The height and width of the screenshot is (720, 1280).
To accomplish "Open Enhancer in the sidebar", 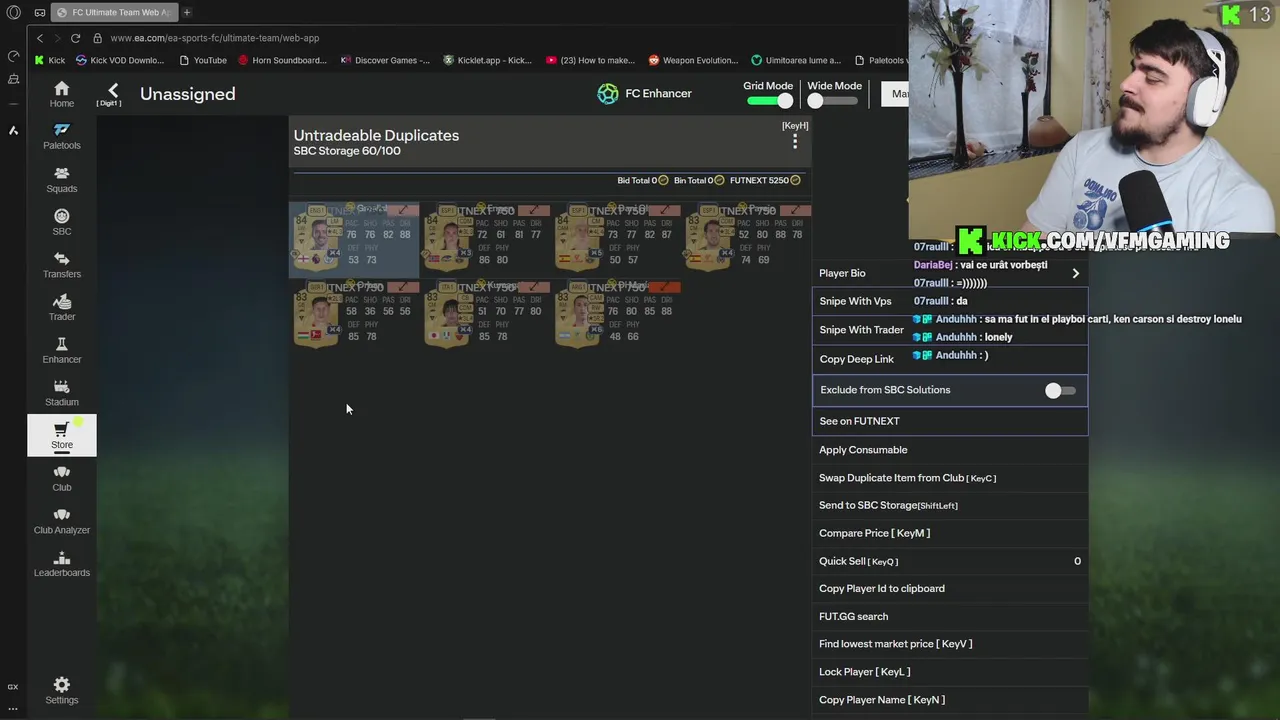I will click(62, 351).
